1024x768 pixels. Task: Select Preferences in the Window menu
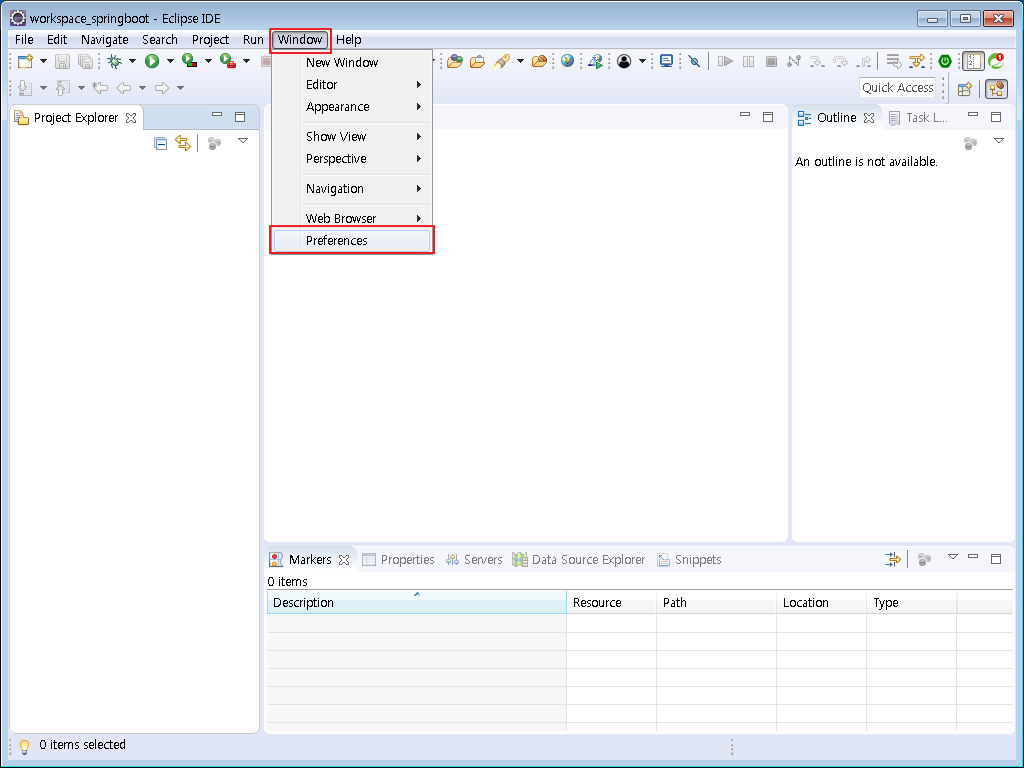pyautogui.click(x=352, y=240)
